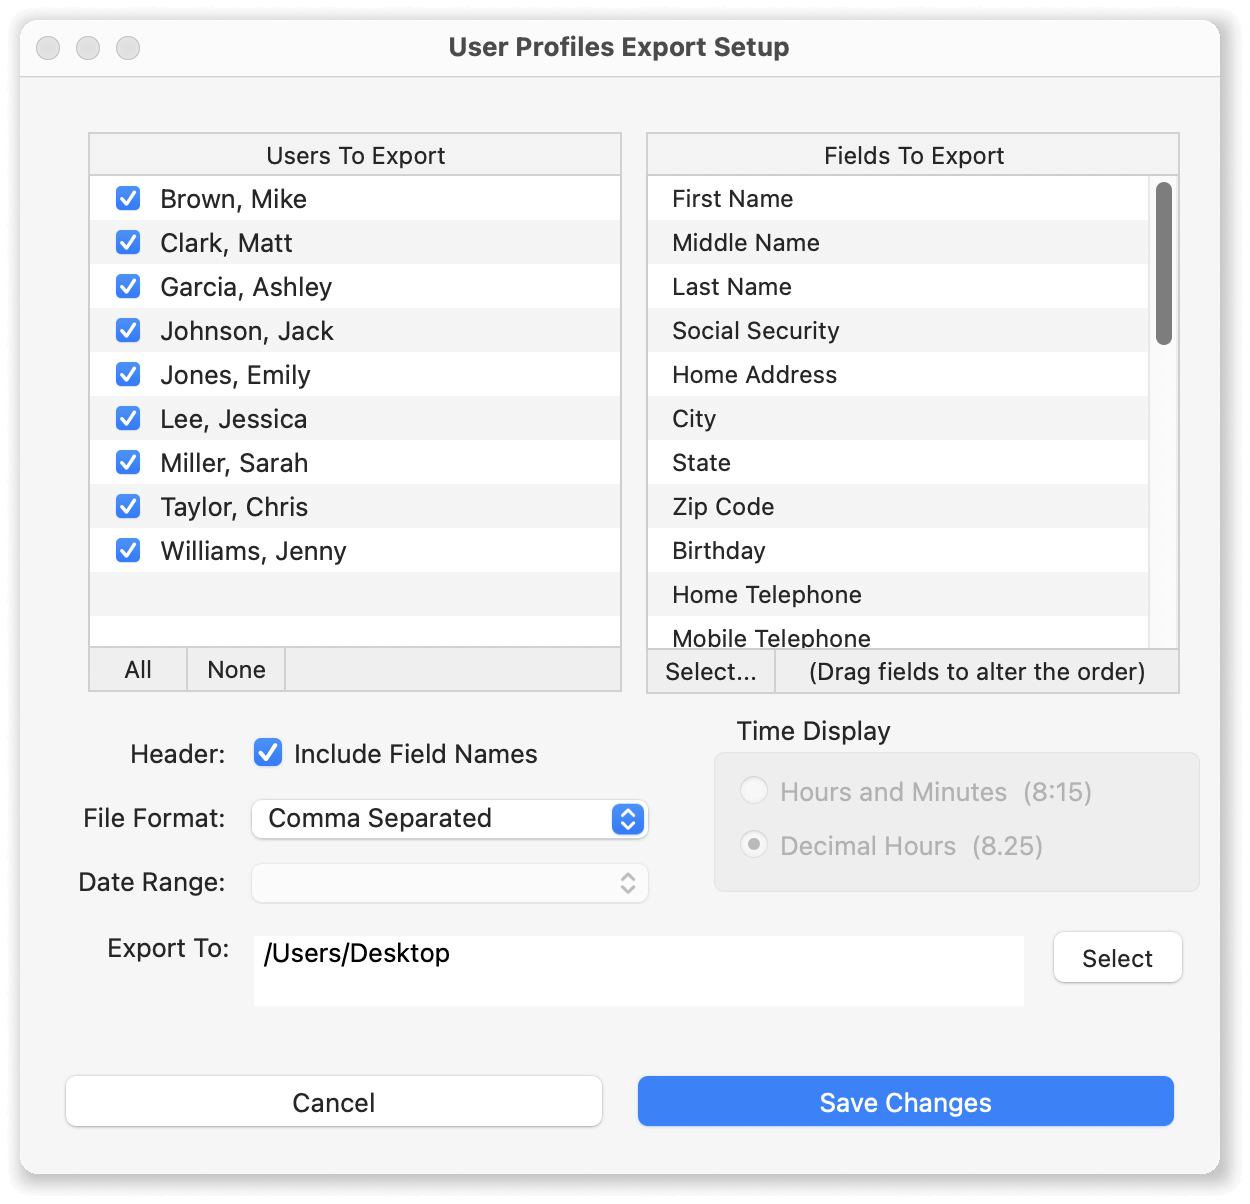Click the Save Changes button
This screenshot has height=1204, width=1250.
906,1102
